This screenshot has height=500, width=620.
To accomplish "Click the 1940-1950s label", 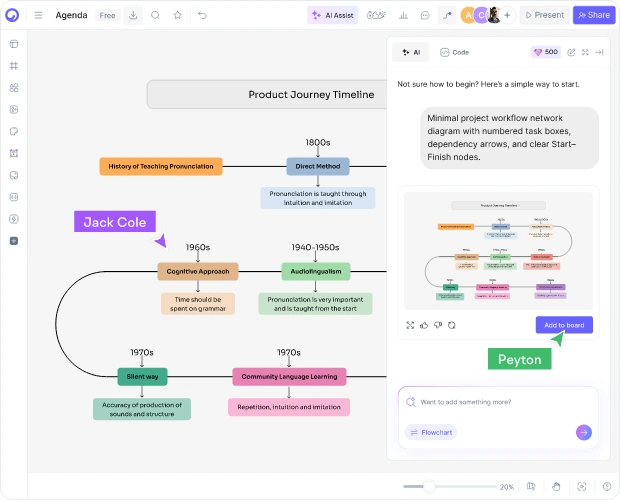I will 316,247.
